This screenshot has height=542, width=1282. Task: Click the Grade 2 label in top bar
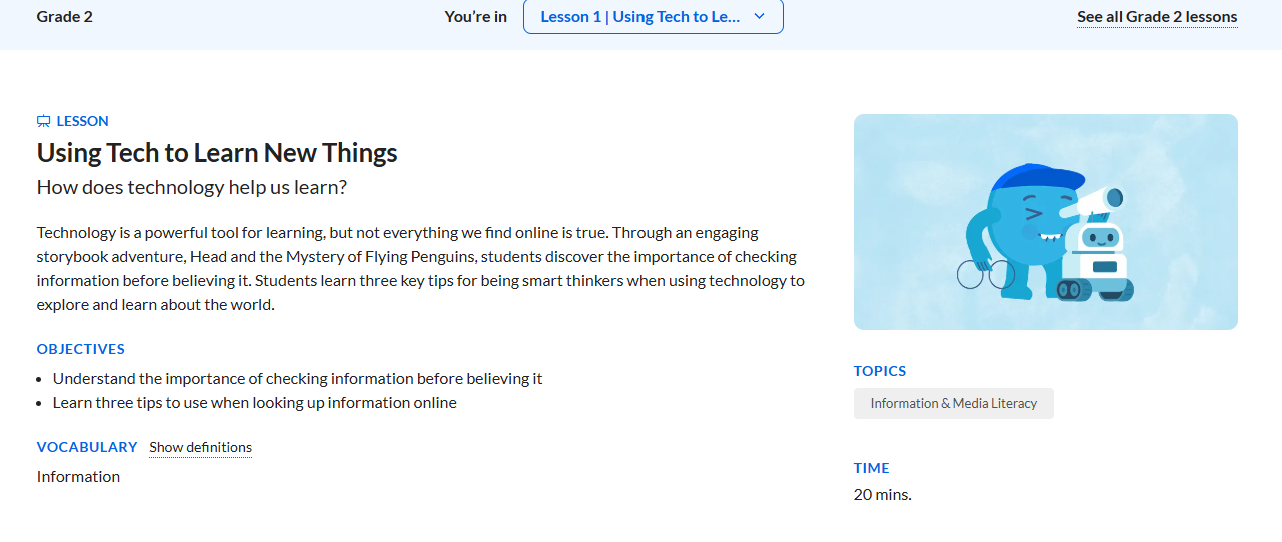point(65,17)
